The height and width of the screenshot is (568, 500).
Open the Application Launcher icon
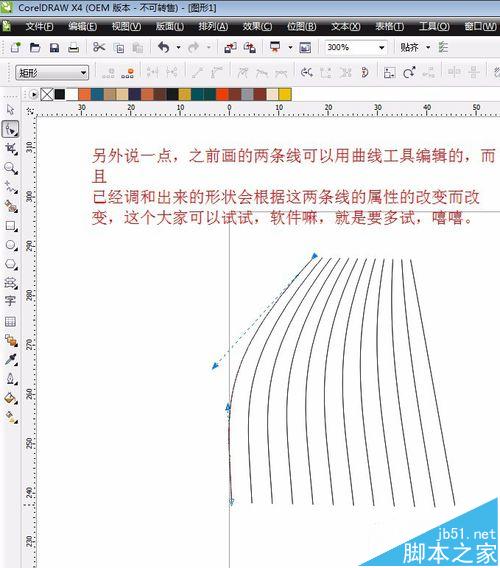(x=275, y=47)
